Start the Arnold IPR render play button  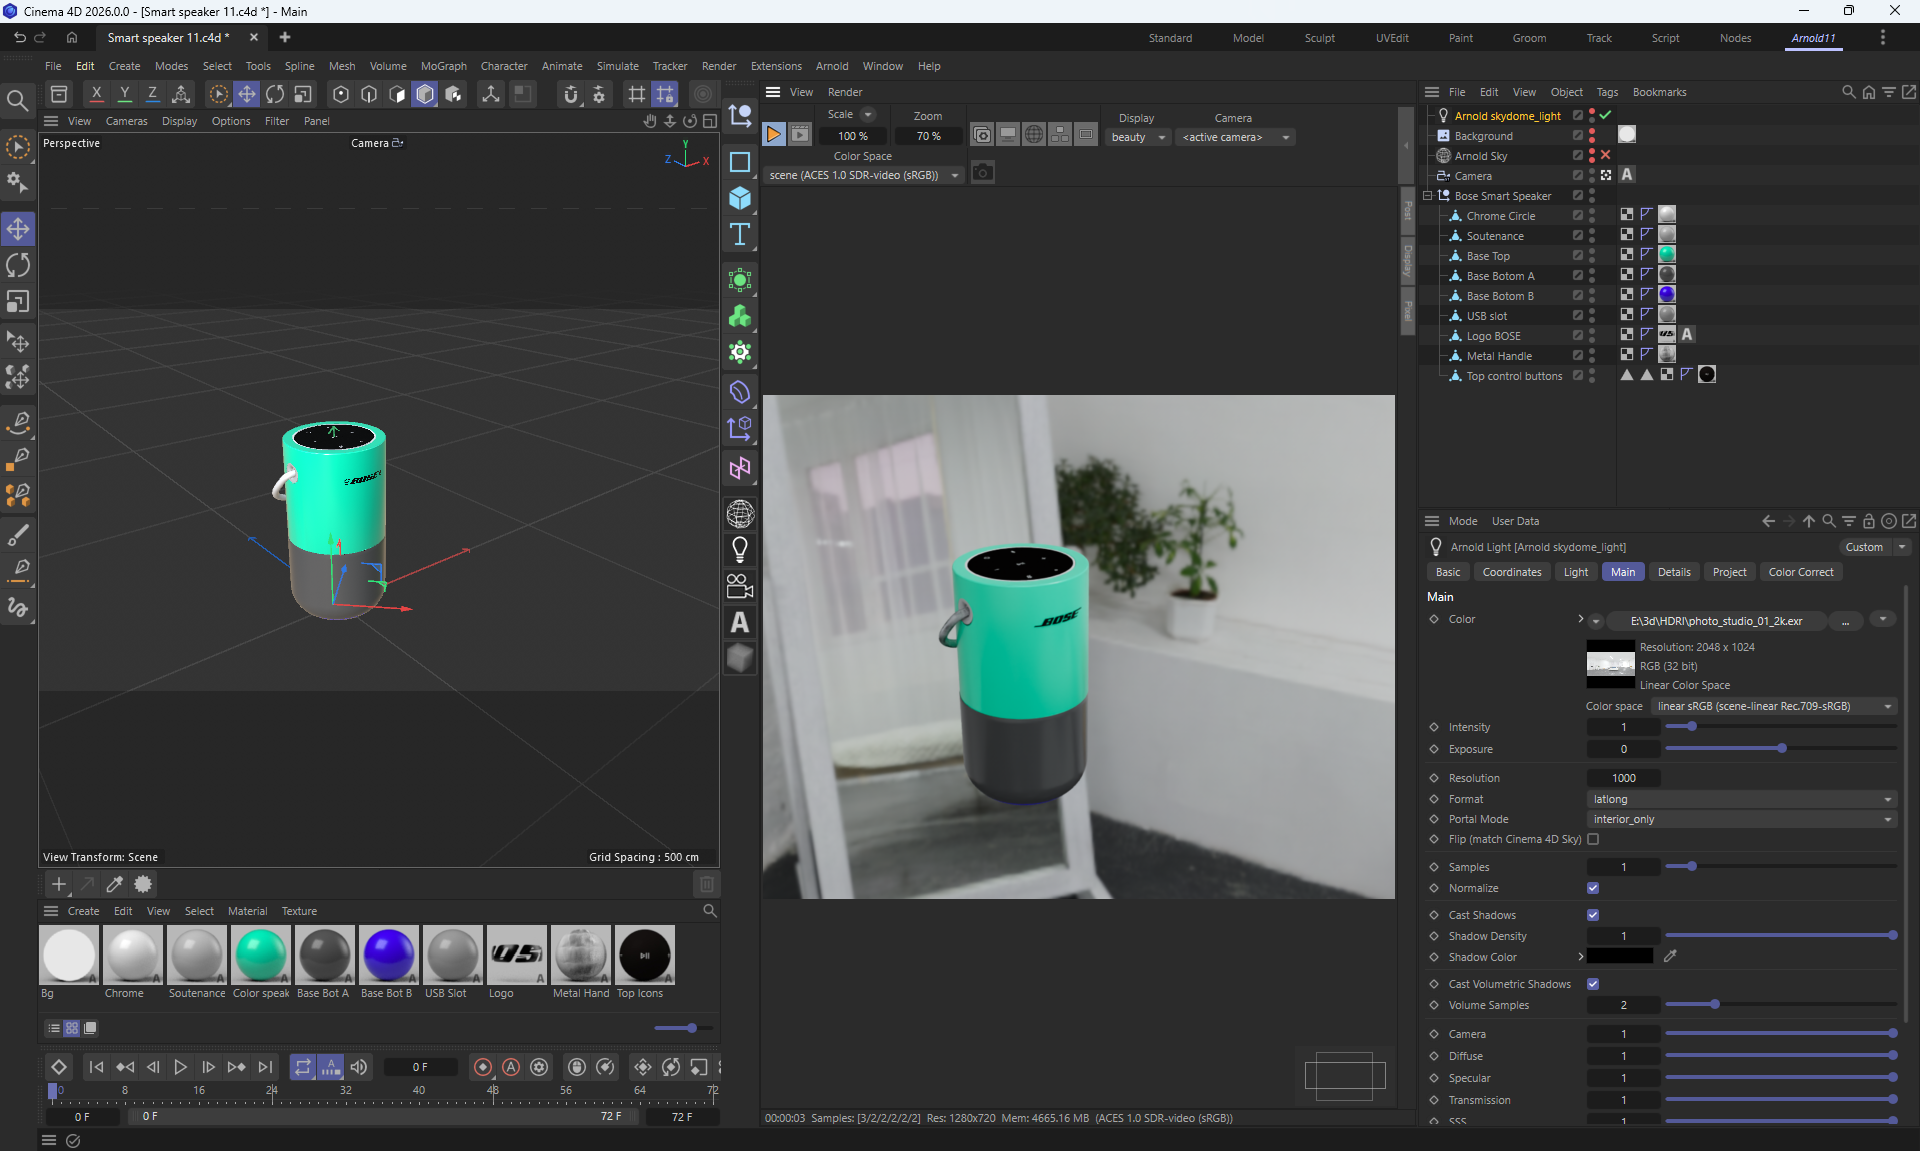click(774, 134)
